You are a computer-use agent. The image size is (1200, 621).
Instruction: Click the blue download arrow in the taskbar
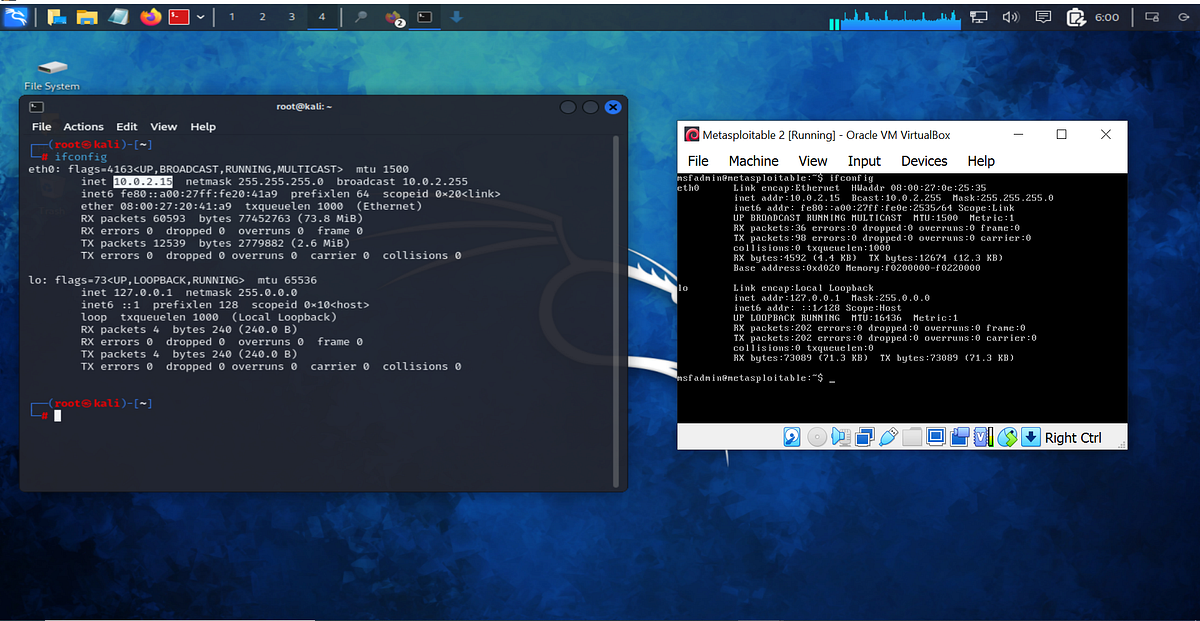456,15
